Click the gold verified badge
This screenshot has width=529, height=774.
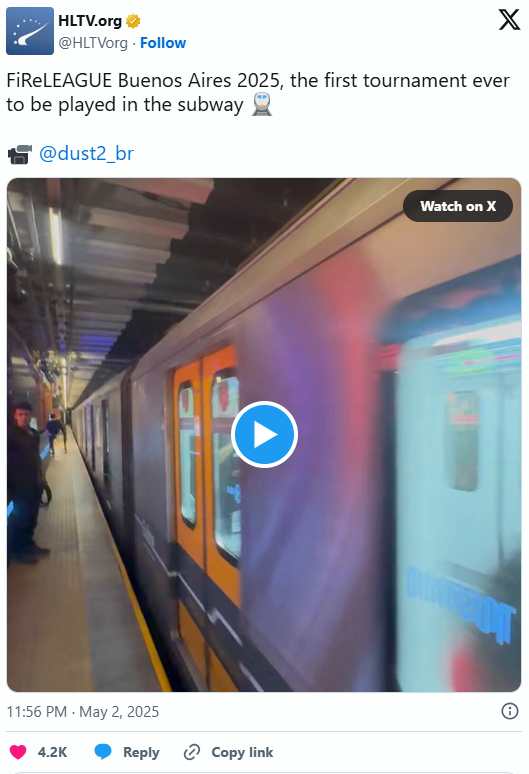coord(133,21)
